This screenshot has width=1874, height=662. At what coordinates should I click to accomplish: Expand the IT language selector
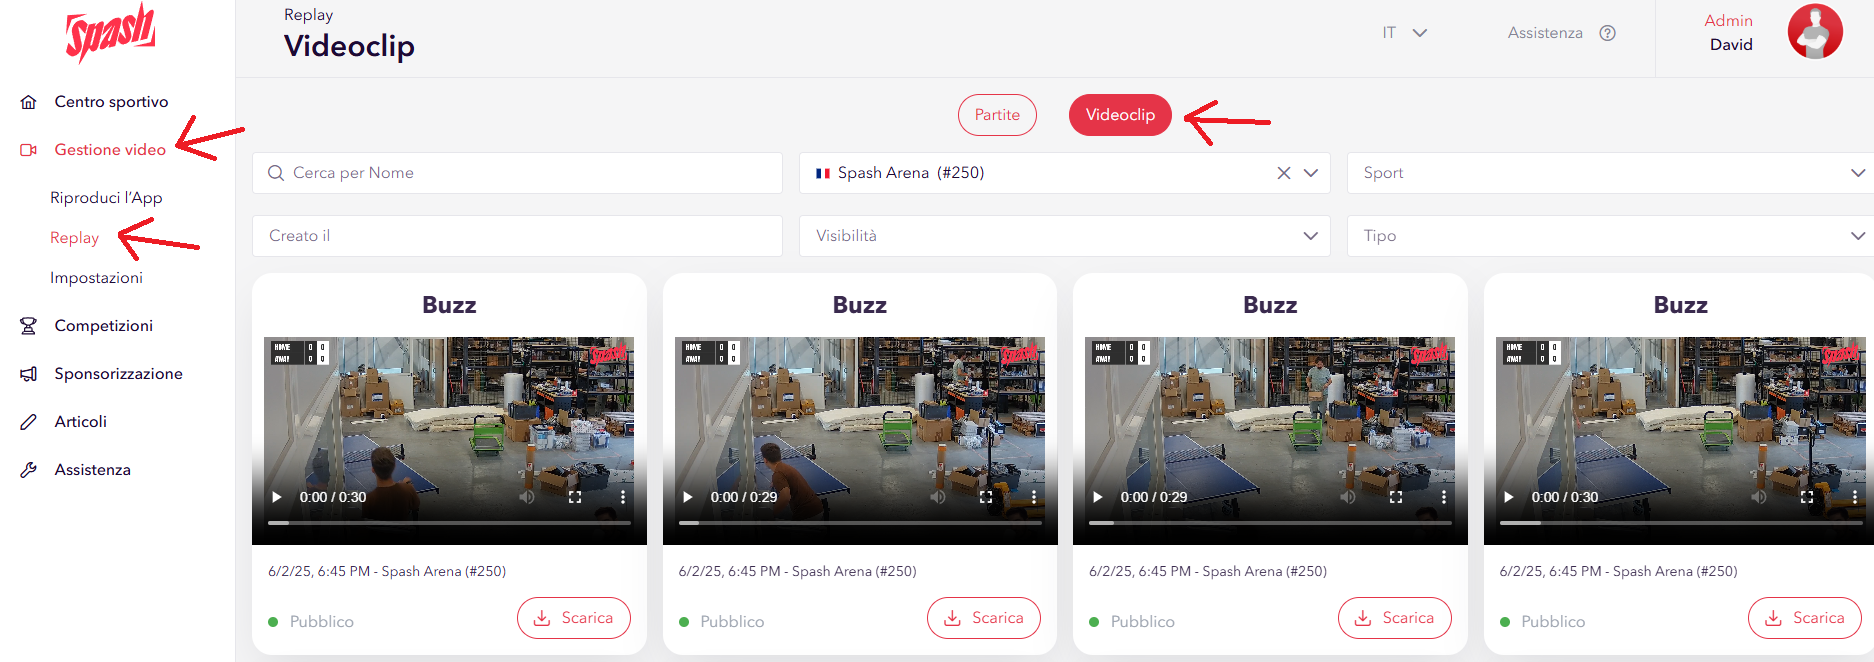1404,33
